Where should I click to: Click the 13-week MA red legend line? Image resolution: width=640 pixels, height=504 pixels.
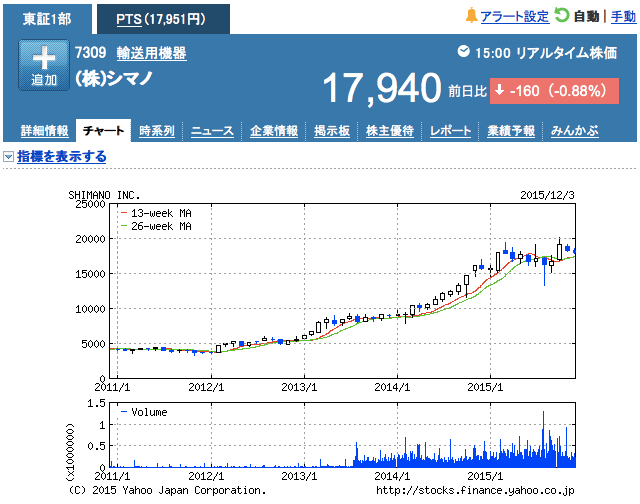tap(125, 213)
